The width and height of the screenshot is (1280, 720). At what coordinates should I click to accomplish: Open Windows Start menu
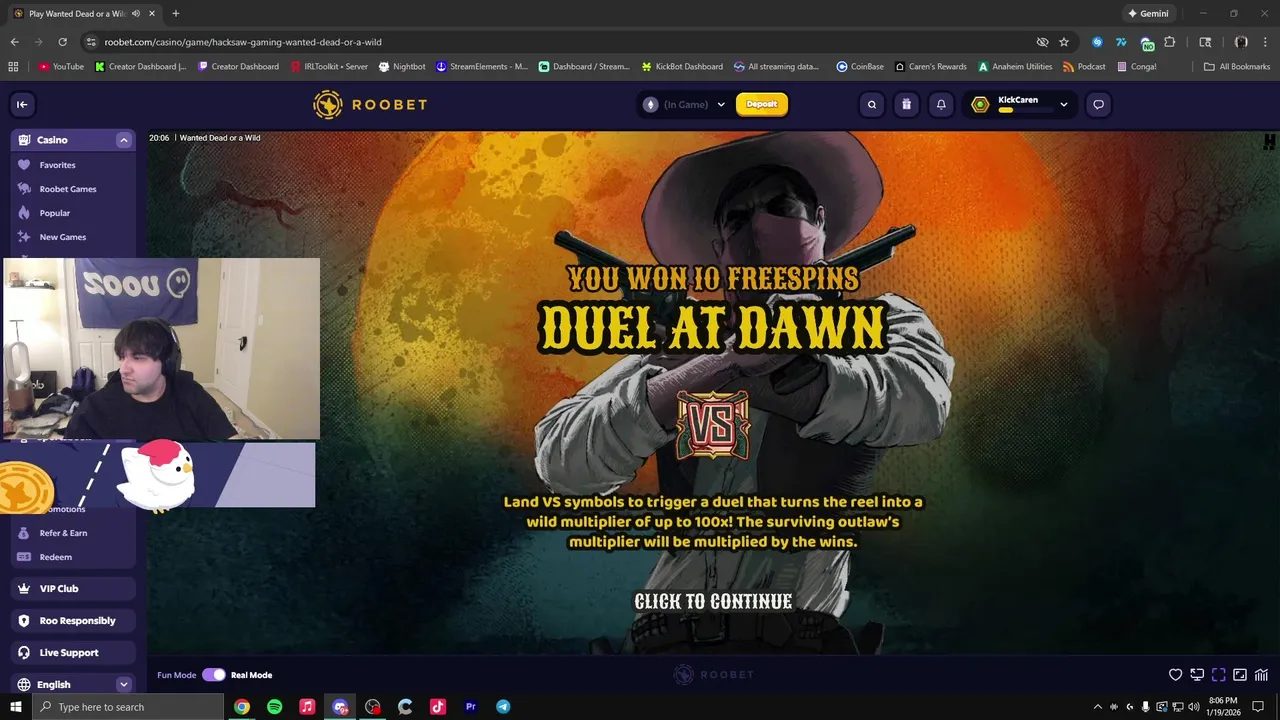(x=16, y=707)
